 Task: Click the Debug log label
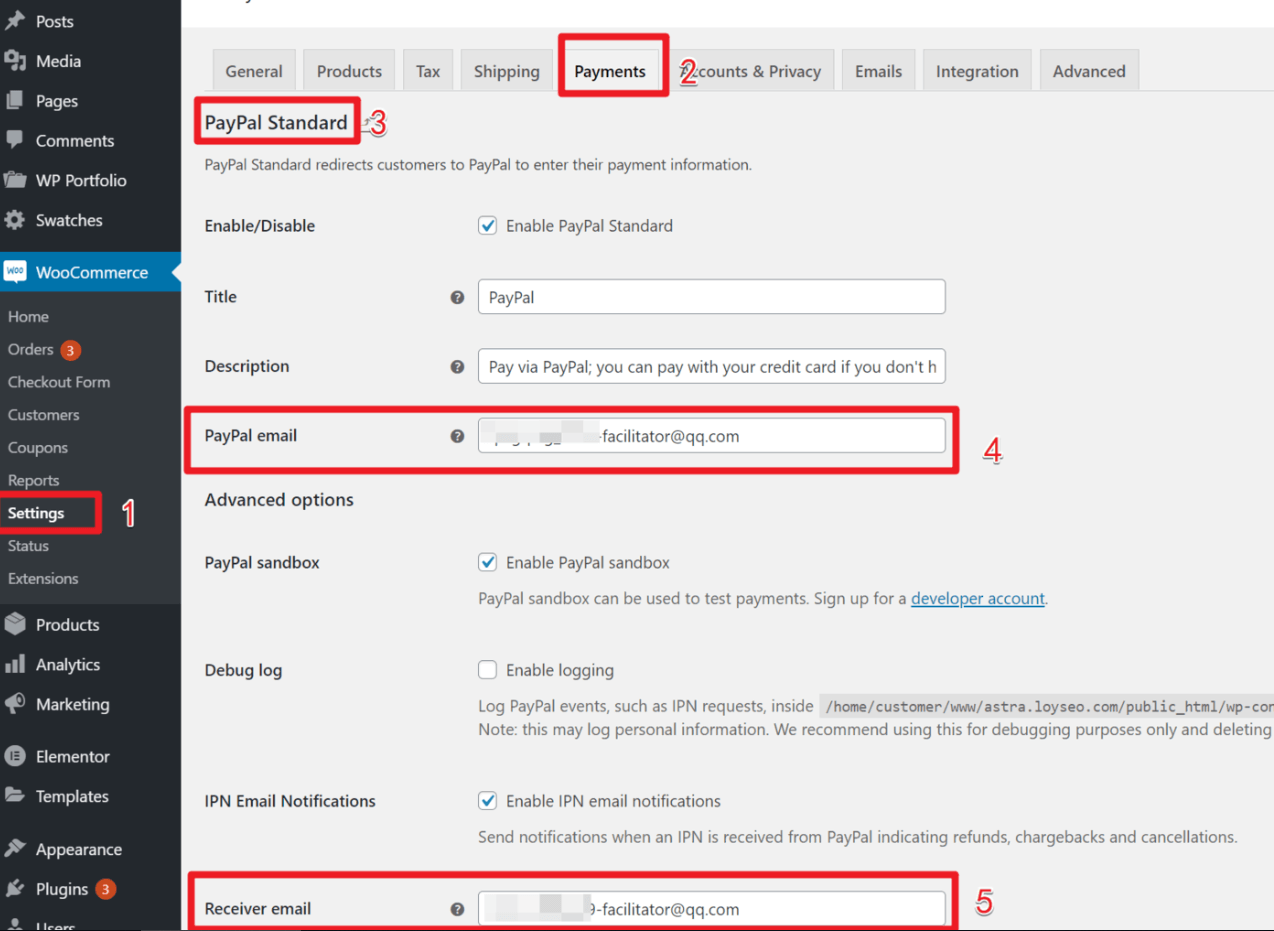(x=243, y=671)
